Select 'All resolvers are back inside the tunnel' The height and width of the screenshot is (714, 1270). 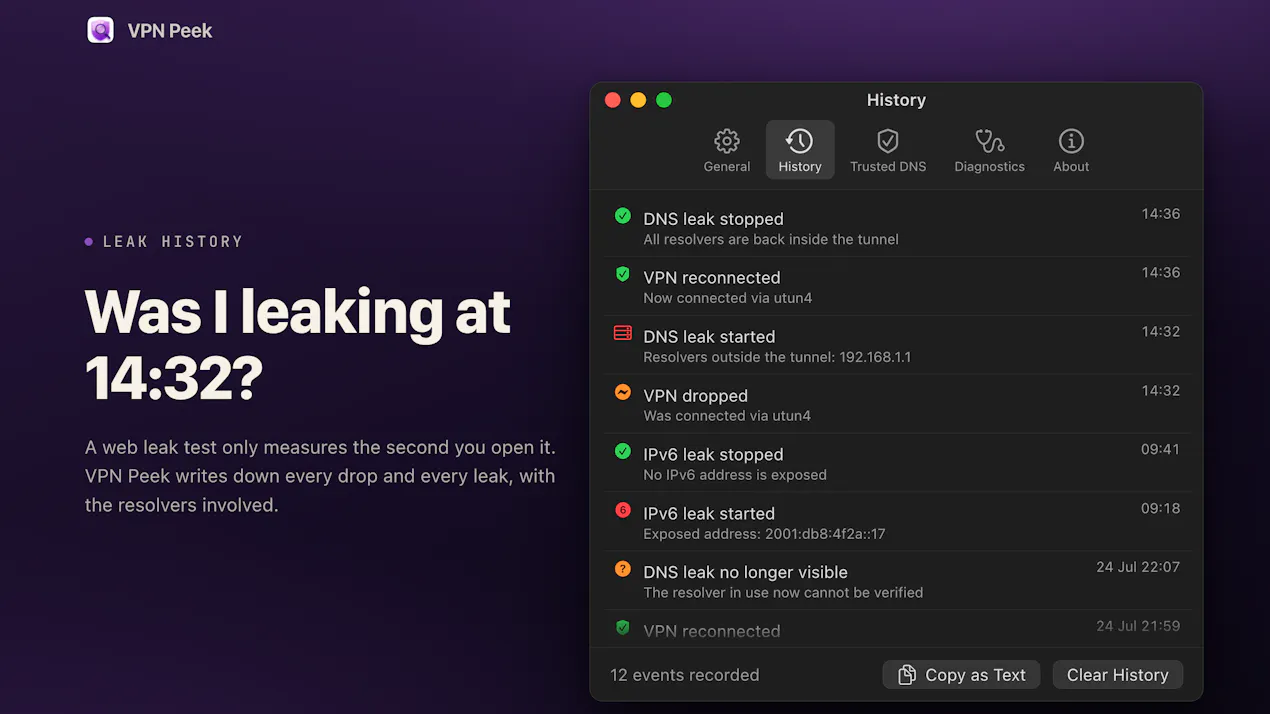point(771,240)
